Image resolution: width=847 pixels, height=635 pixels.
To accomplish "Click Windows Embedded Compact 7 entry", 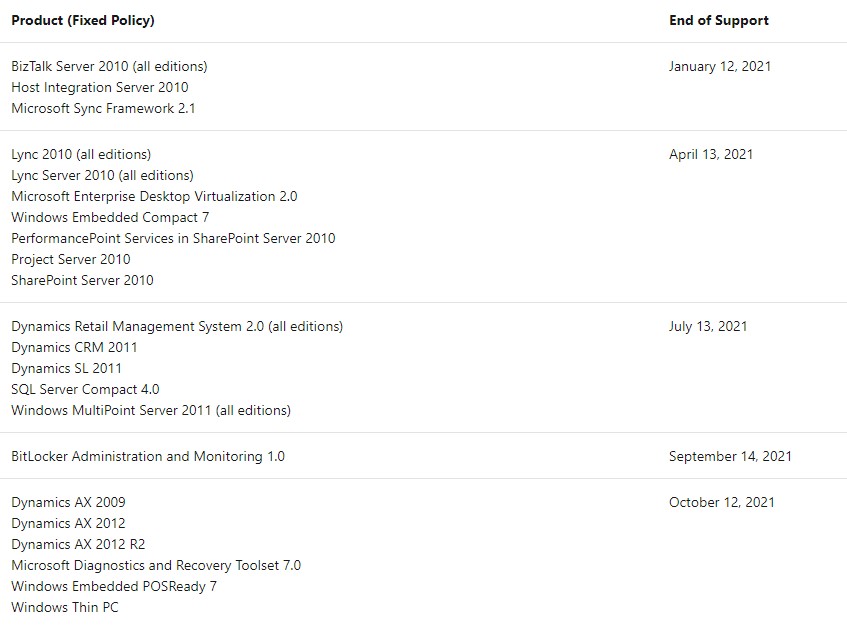I will coord(110,217).
